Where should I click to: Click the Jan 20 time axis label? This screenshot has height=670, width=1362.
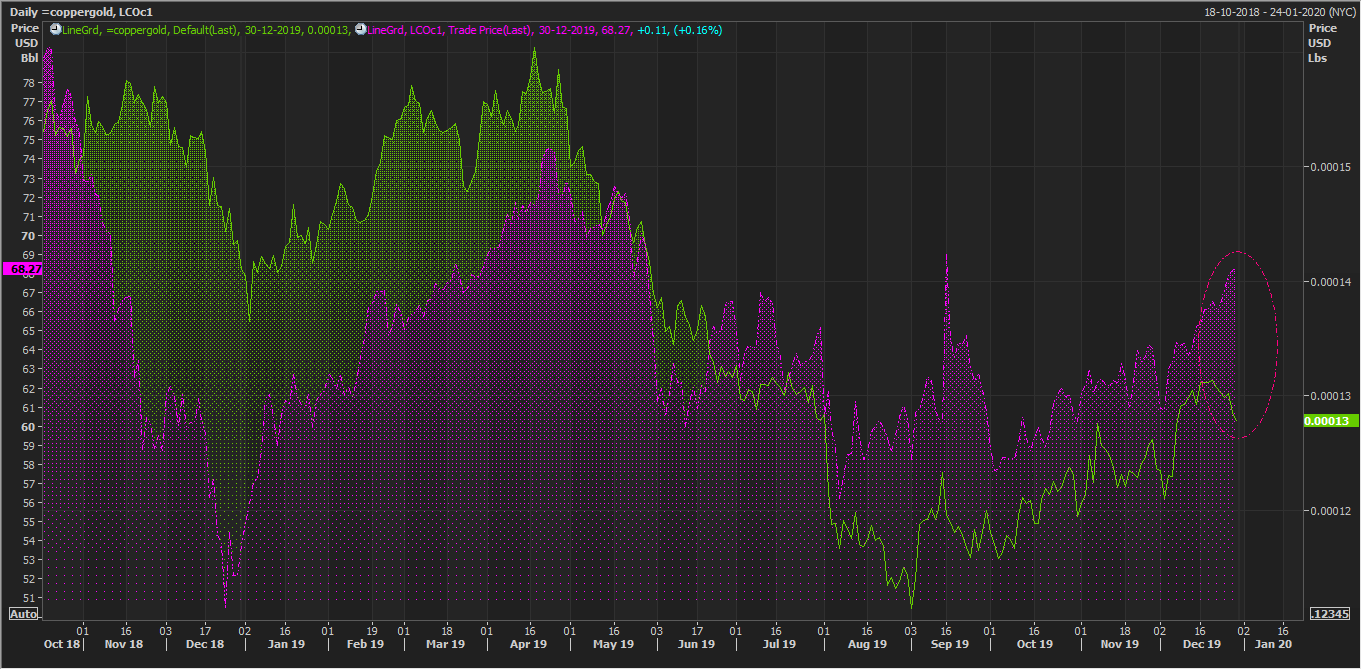1272,644
